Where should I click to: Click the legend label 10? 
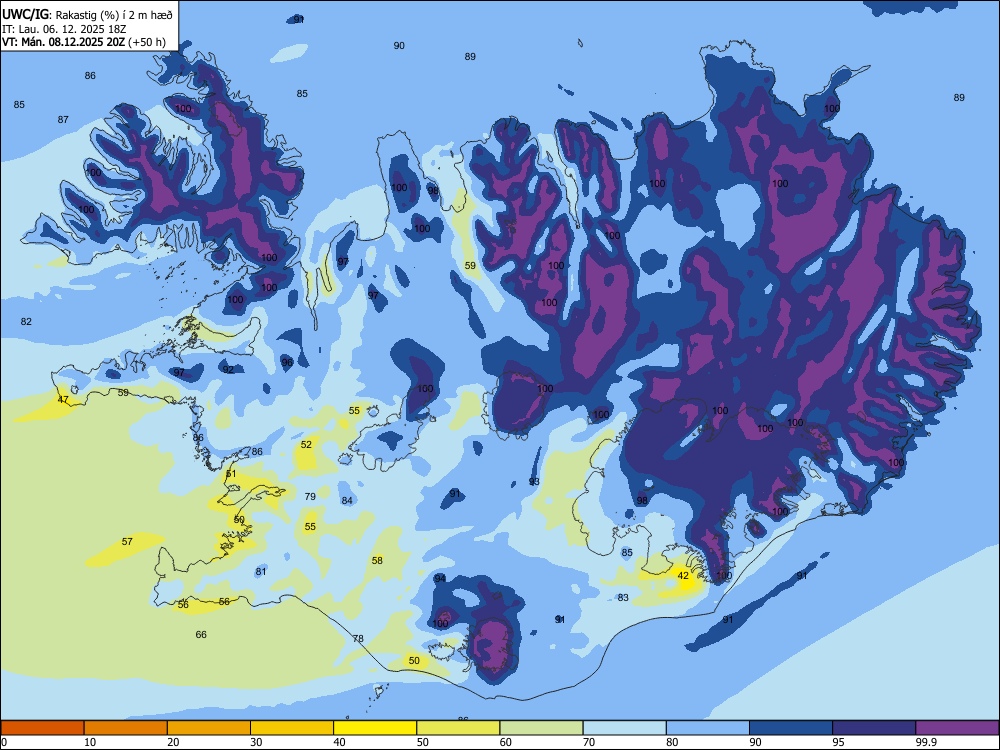click(90, 742)
